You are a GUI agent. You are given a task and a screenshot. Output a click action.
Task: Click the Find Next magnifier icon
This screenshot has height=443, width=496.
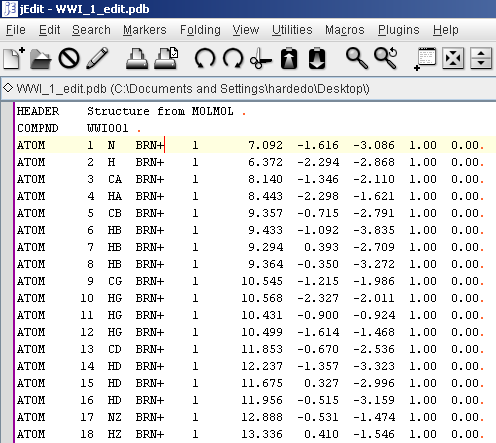pyautogui.click(x=386, y=58)
